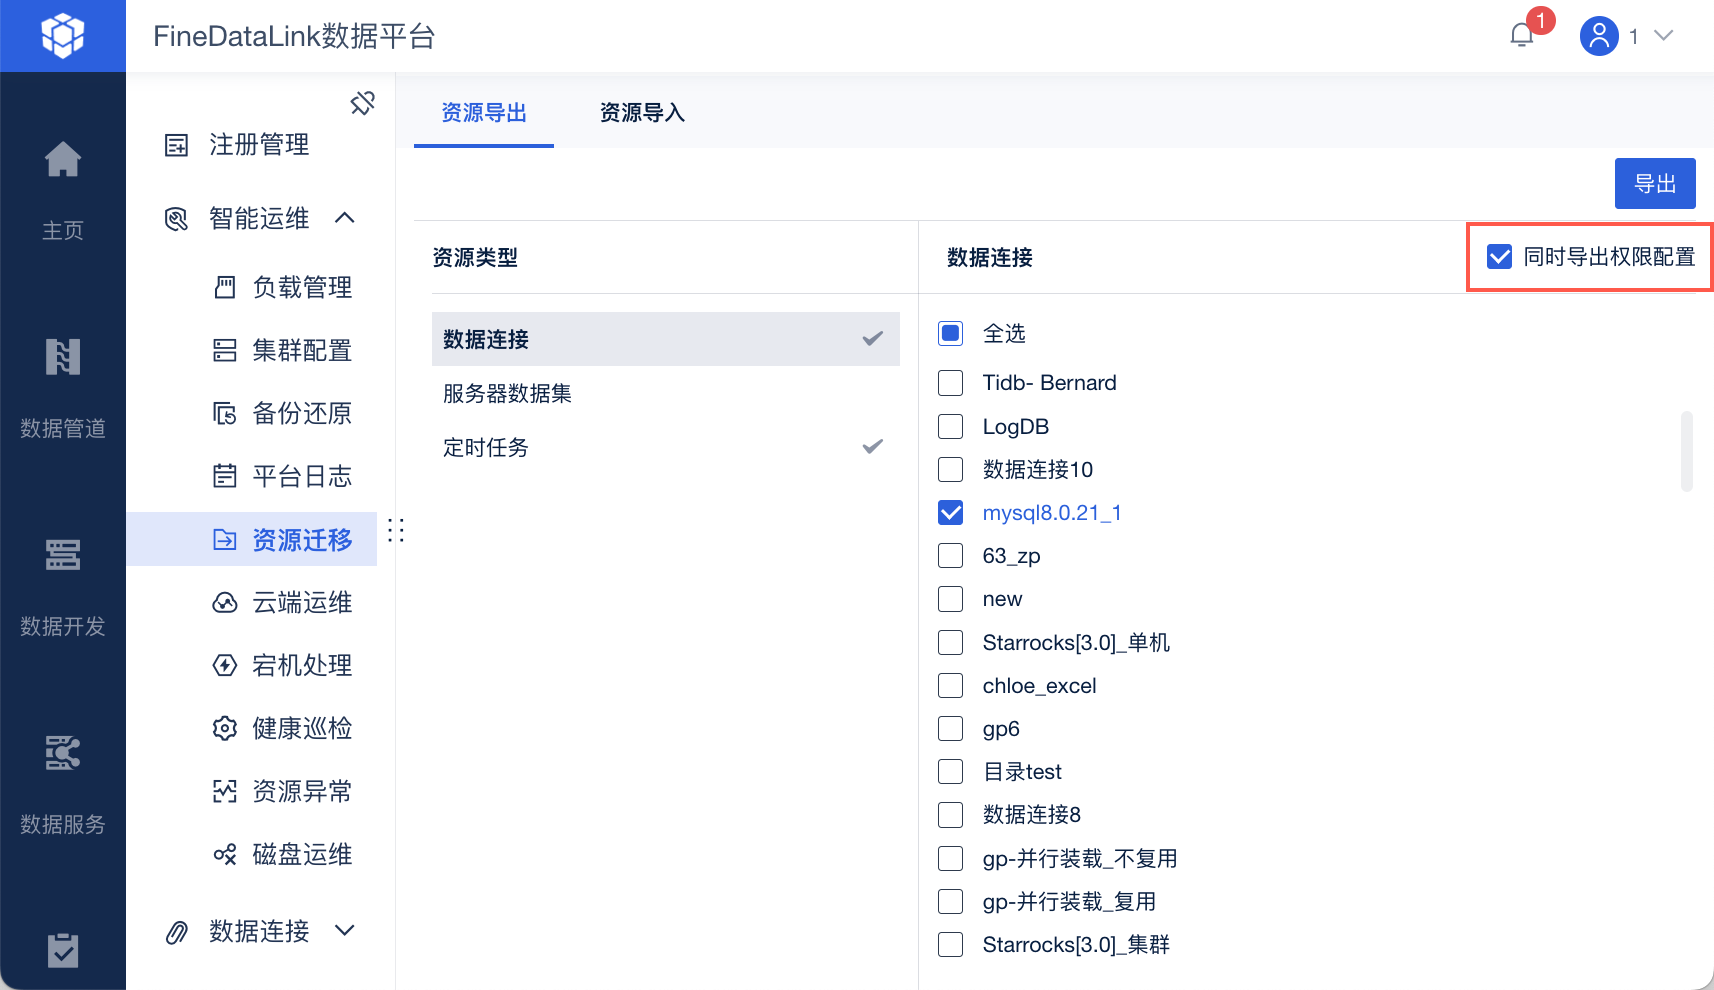Click the connection list scrollbar
Viewport: 1714px width, 990px height.
pos(1686,451)
